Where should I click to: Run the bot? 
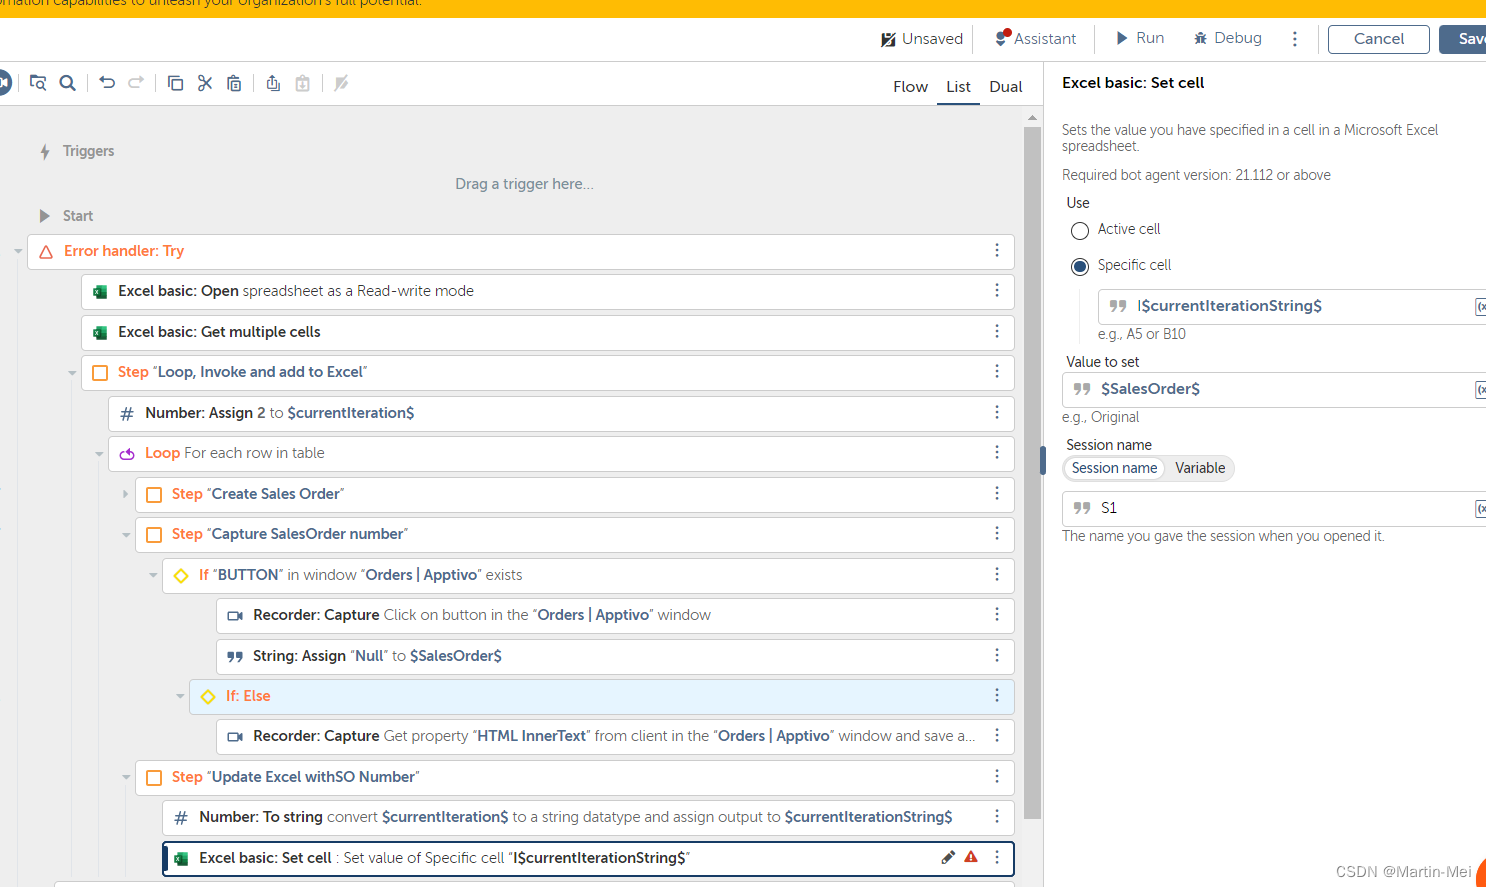pos(1140,38)
